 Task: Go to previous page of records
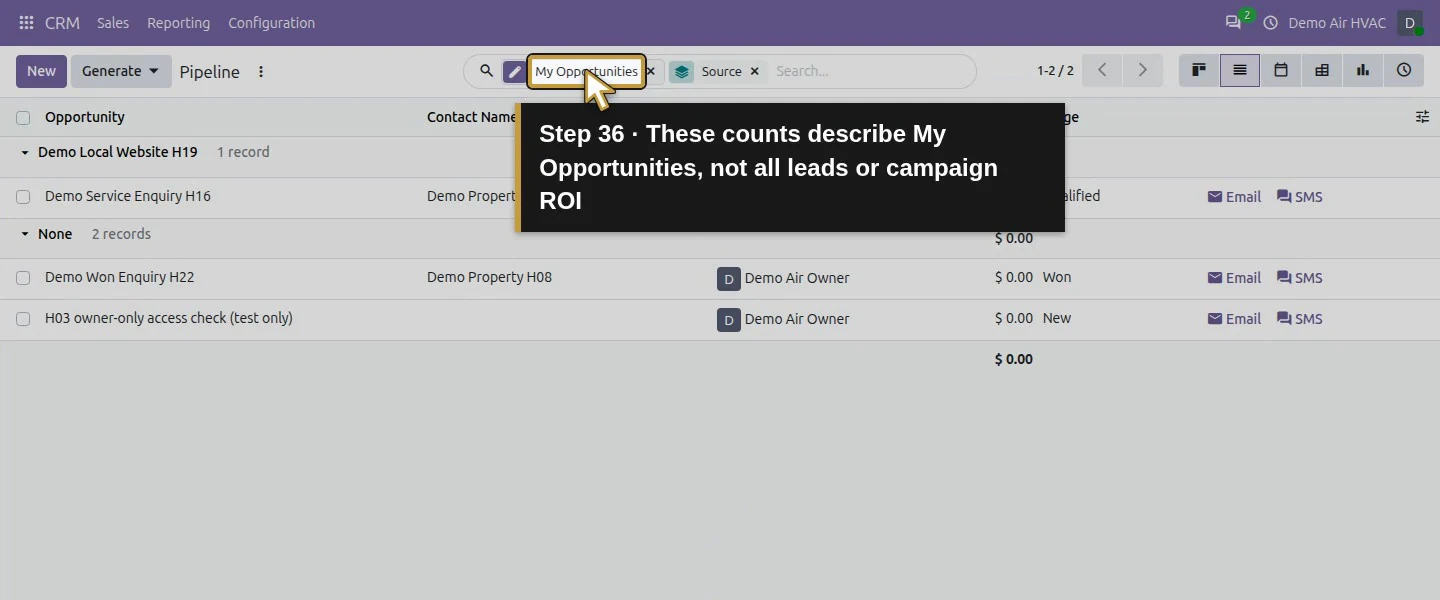[x=1102, y=70]
